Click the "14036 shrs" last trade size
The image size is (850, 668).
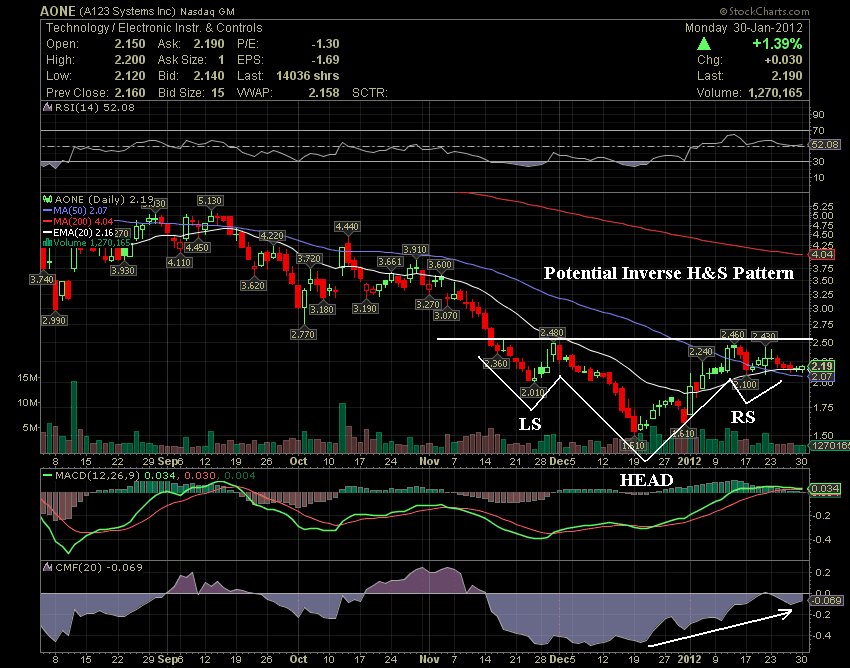coord(307,76)
